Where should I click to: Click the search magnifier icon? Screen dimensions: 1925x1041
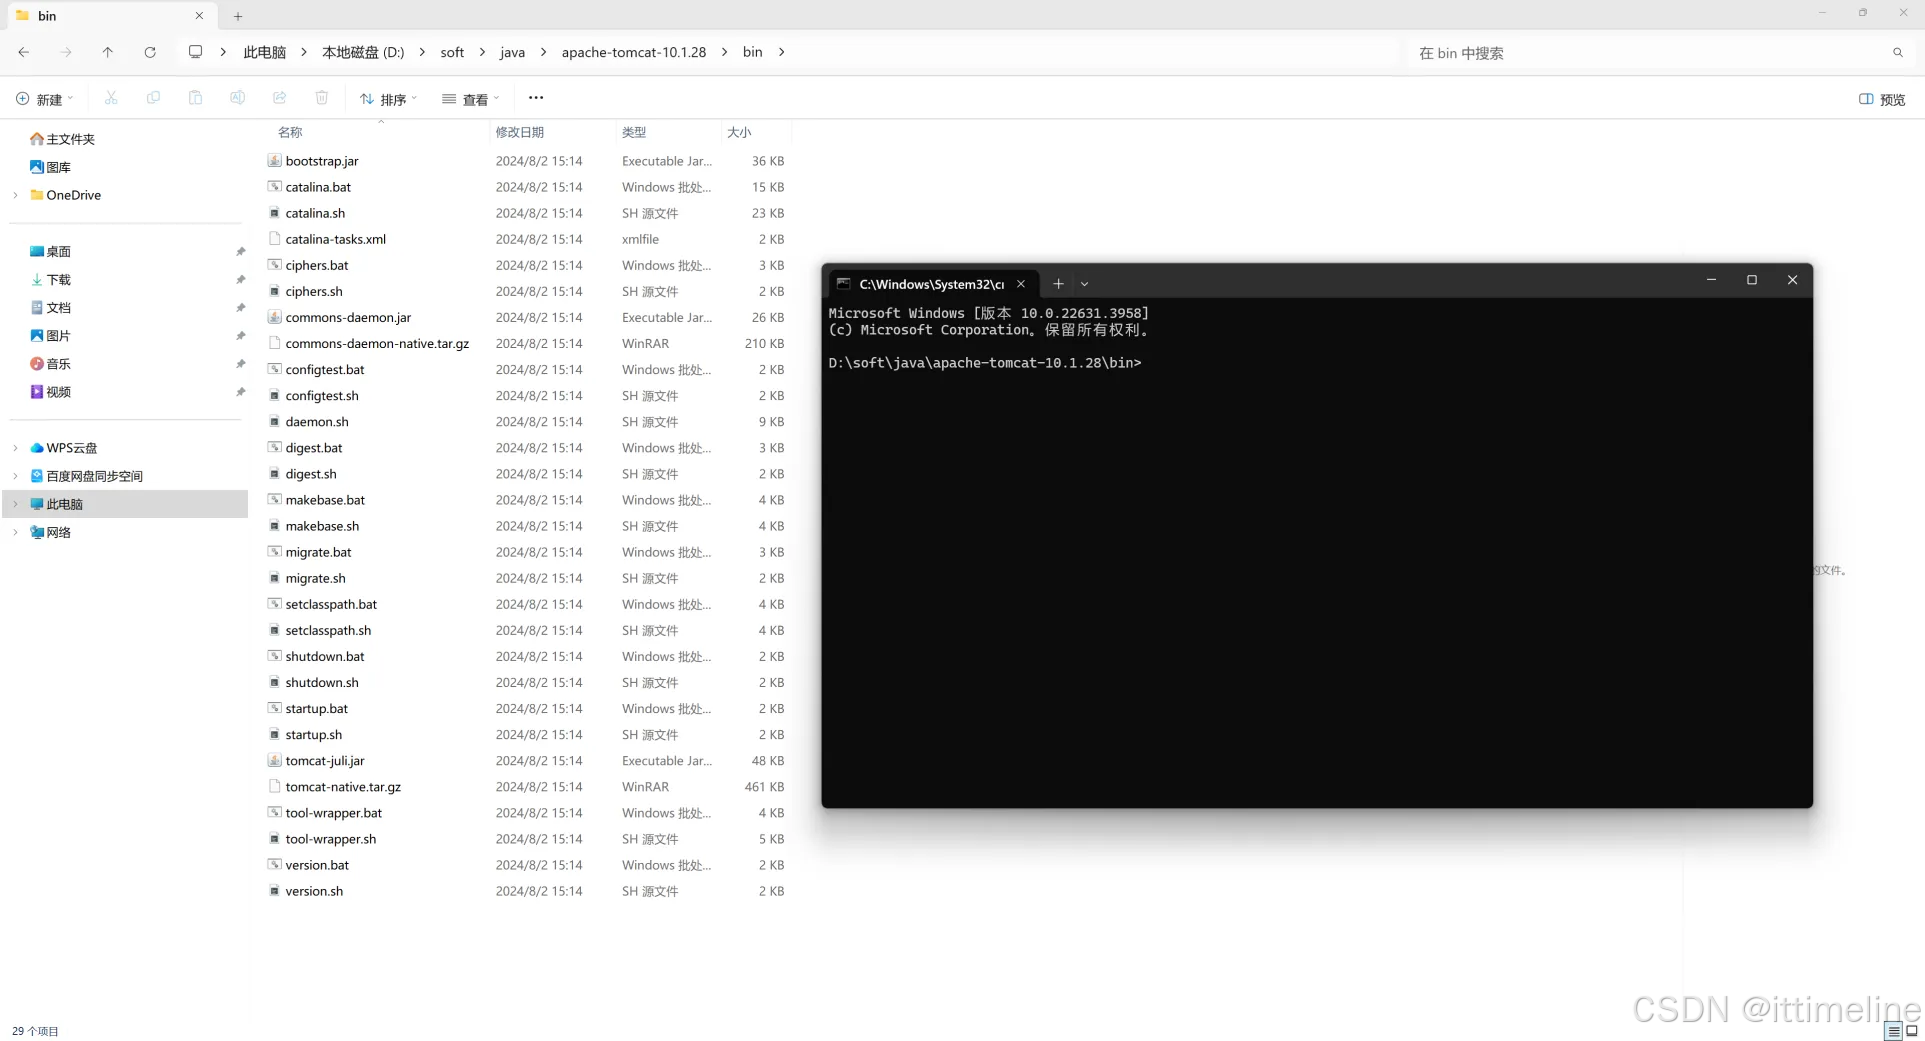tap(1897, 53)
